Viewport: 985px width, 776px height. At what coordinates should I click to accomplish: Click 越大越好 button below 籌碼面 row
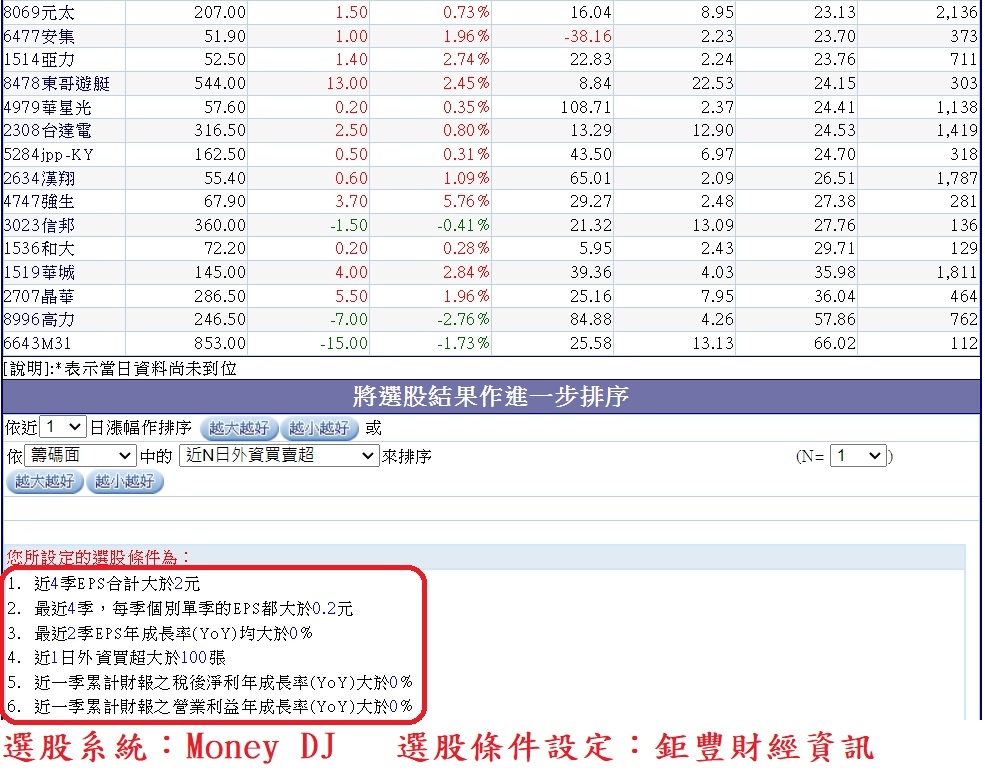(x=45, y=482)
